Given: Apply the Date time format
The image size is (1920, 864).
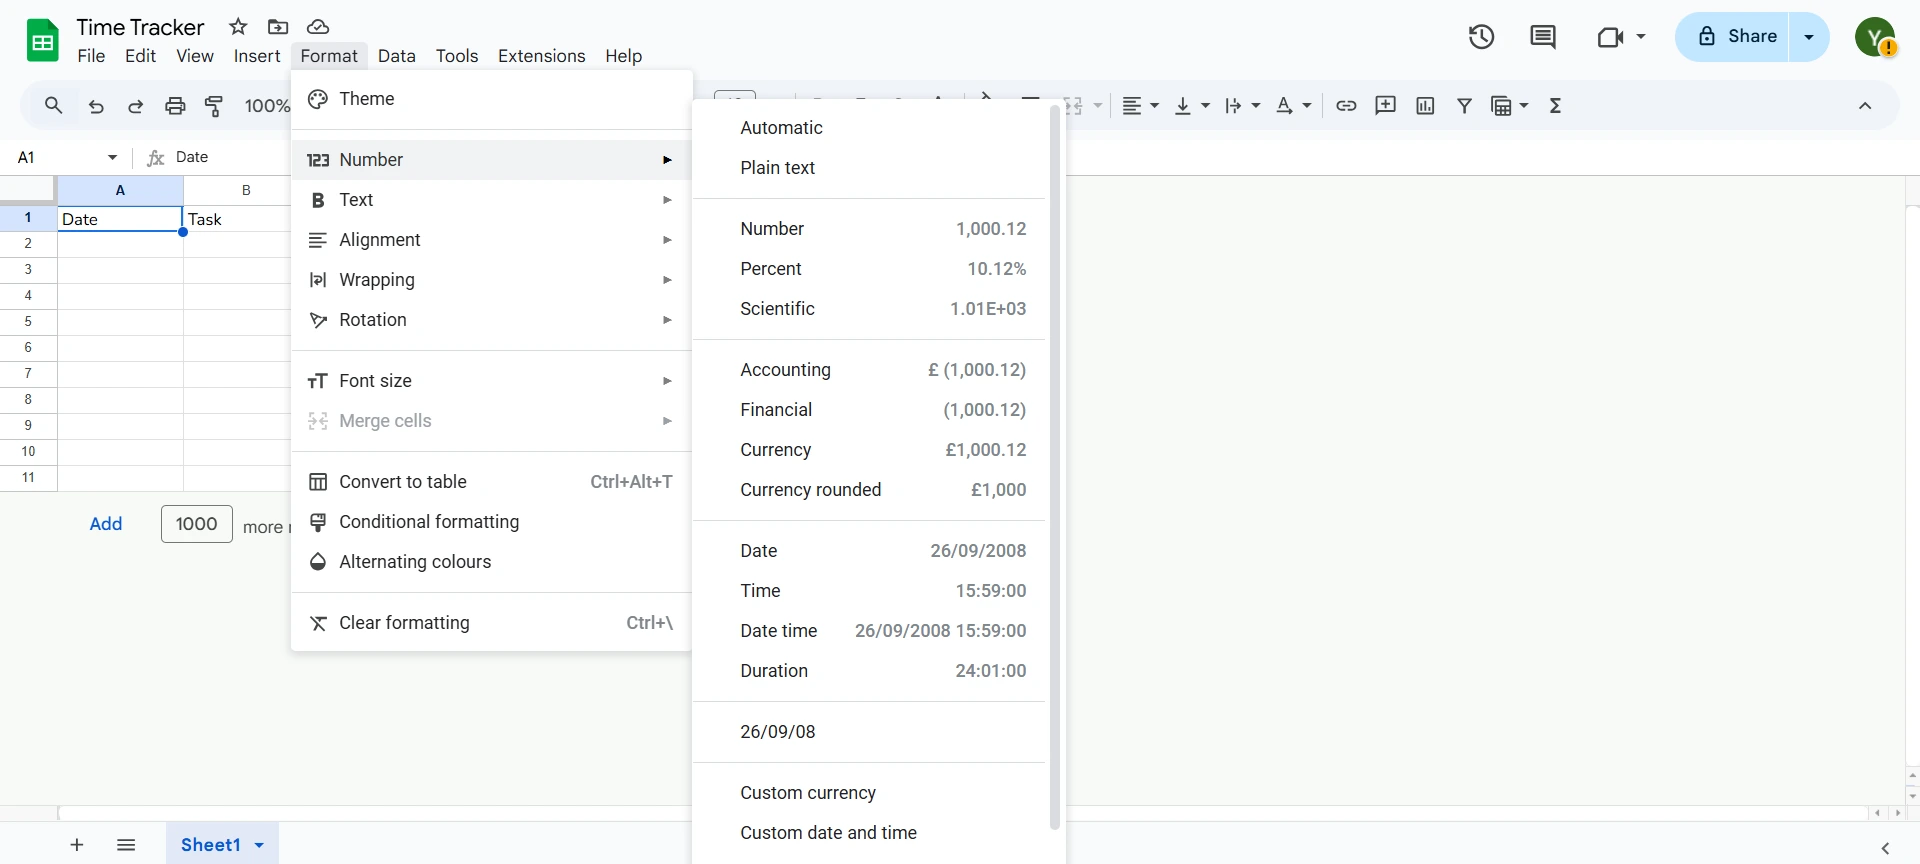Looking at the screenshot, I should click(870, 631).
